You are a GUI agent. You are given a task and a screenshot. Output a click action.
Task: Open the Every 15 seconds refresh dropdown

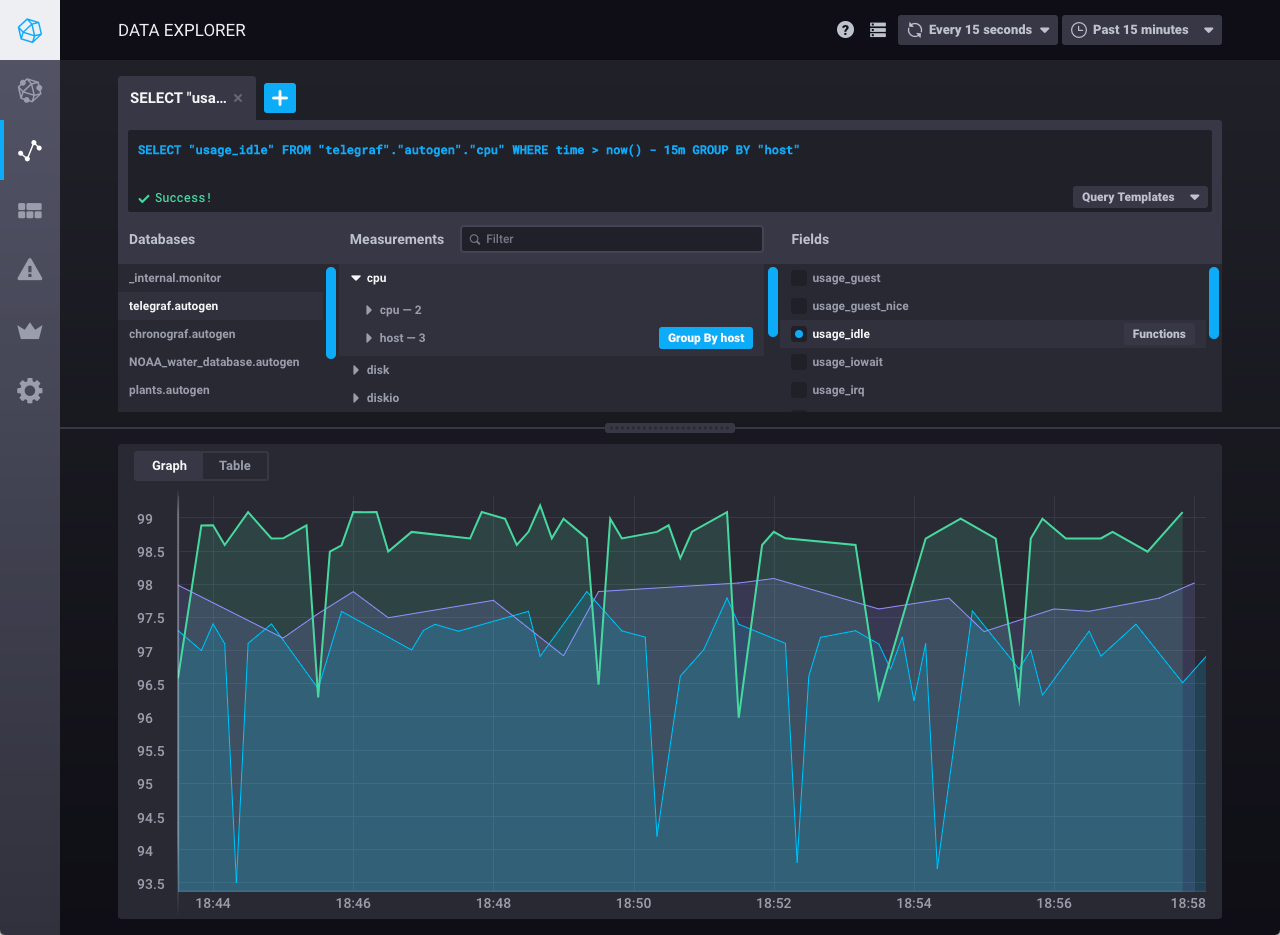977,29
